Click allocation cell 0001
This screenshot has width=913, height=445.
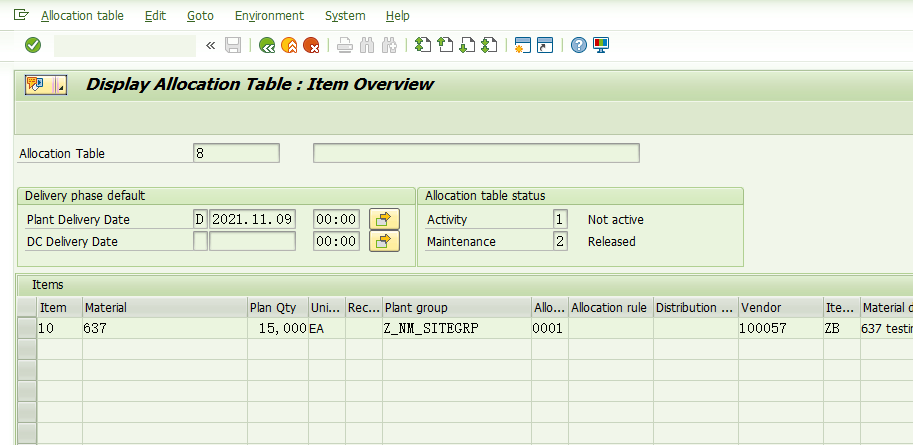click(x=550, y=329)
